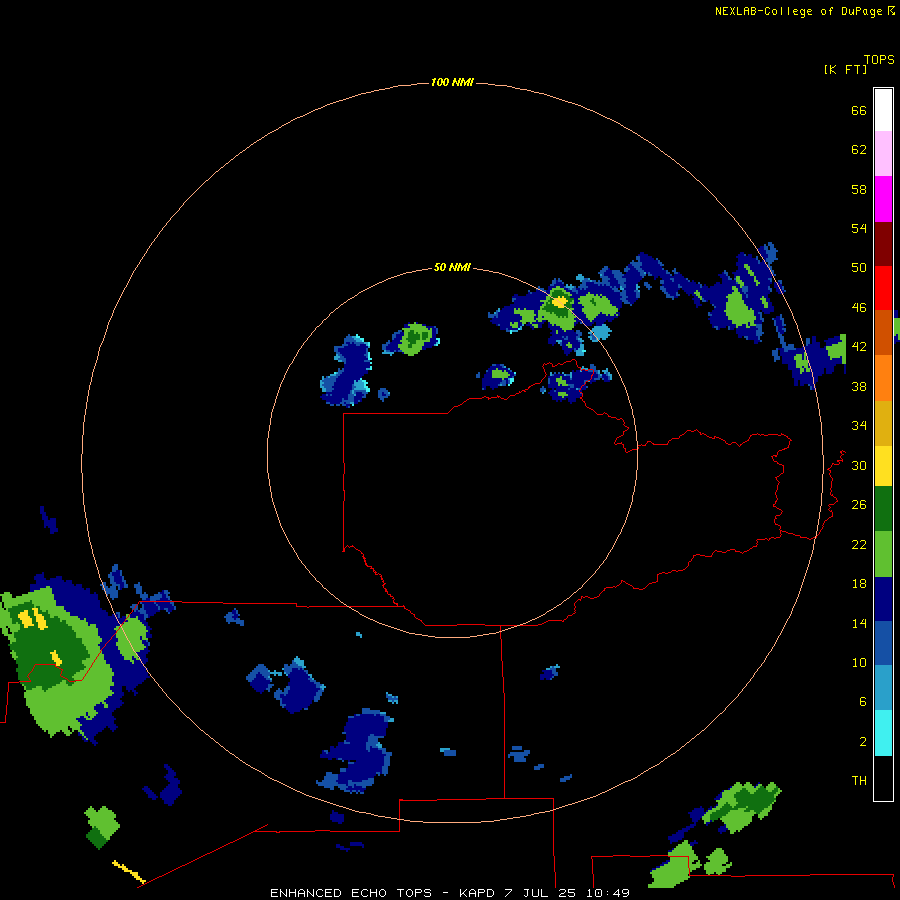900x900 pixels.
Task: Click the dark green legend swatch
Action: [883, 509]
